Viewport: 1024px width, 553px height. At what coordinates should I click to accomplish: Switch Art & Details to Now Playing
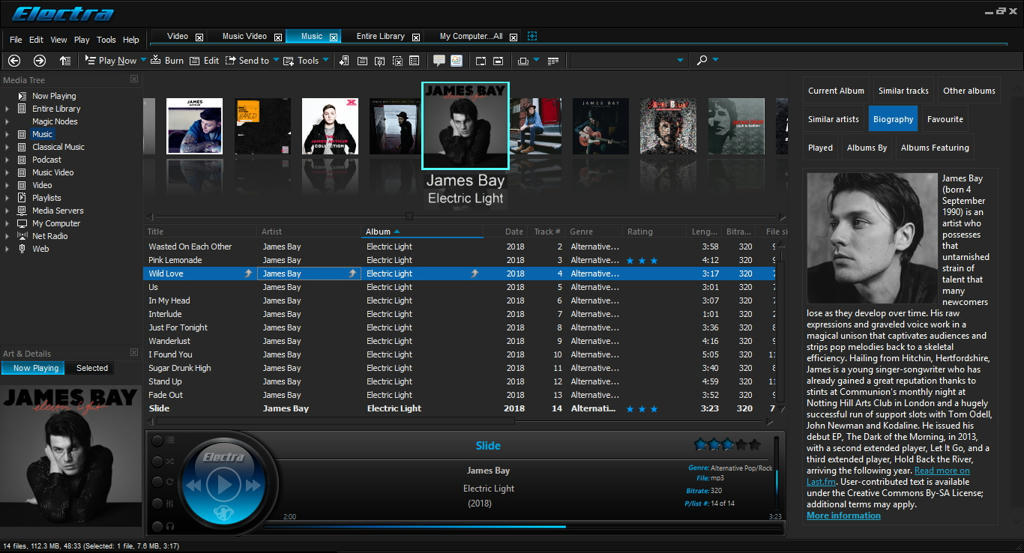point(33,368)
